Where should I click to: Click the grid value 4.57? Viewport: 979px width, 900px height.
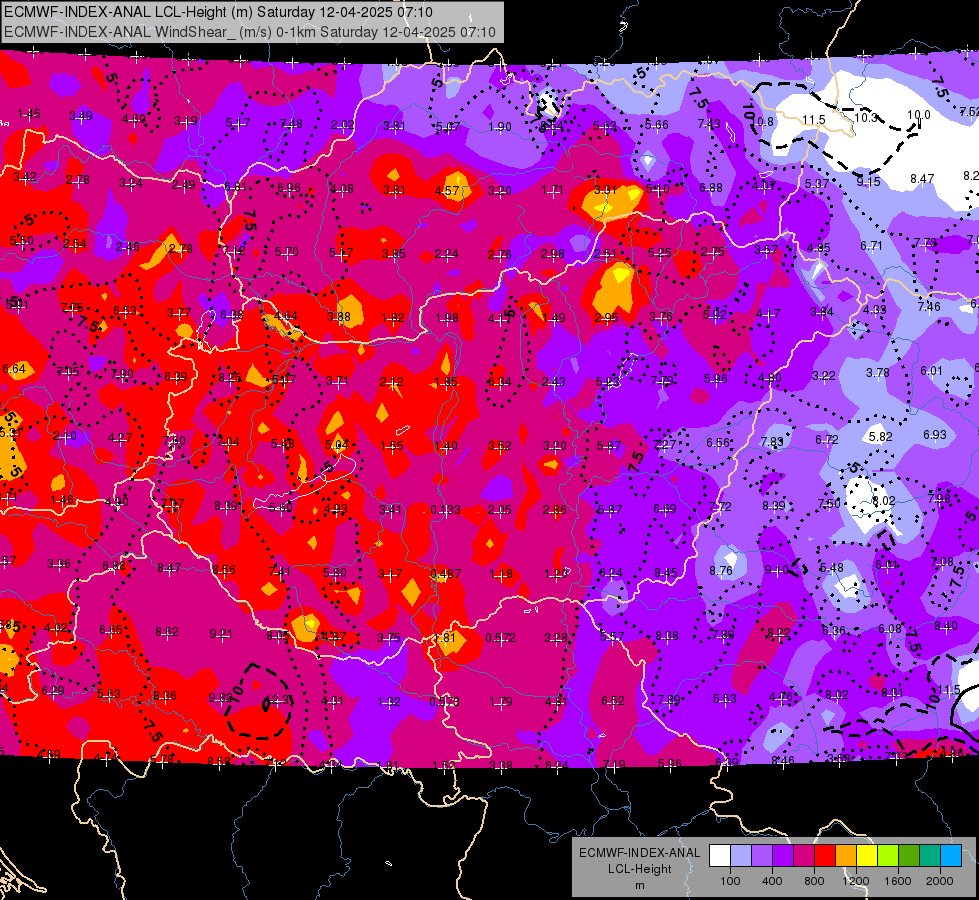(x=447, y=190)
